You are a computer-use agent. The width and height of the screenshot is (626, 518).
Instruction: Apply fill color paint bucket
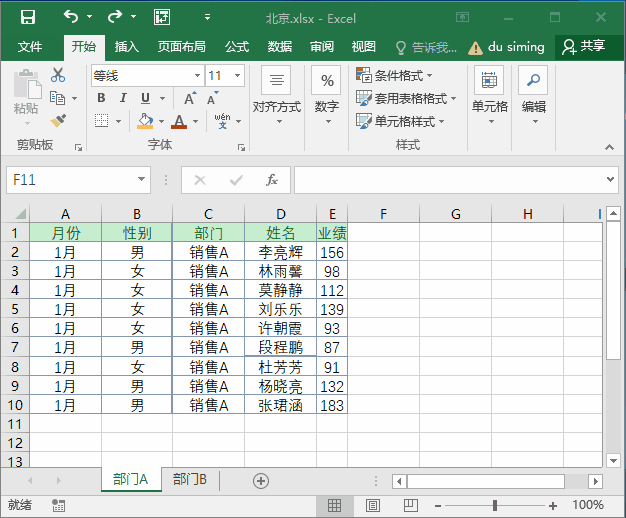[145, 121]
